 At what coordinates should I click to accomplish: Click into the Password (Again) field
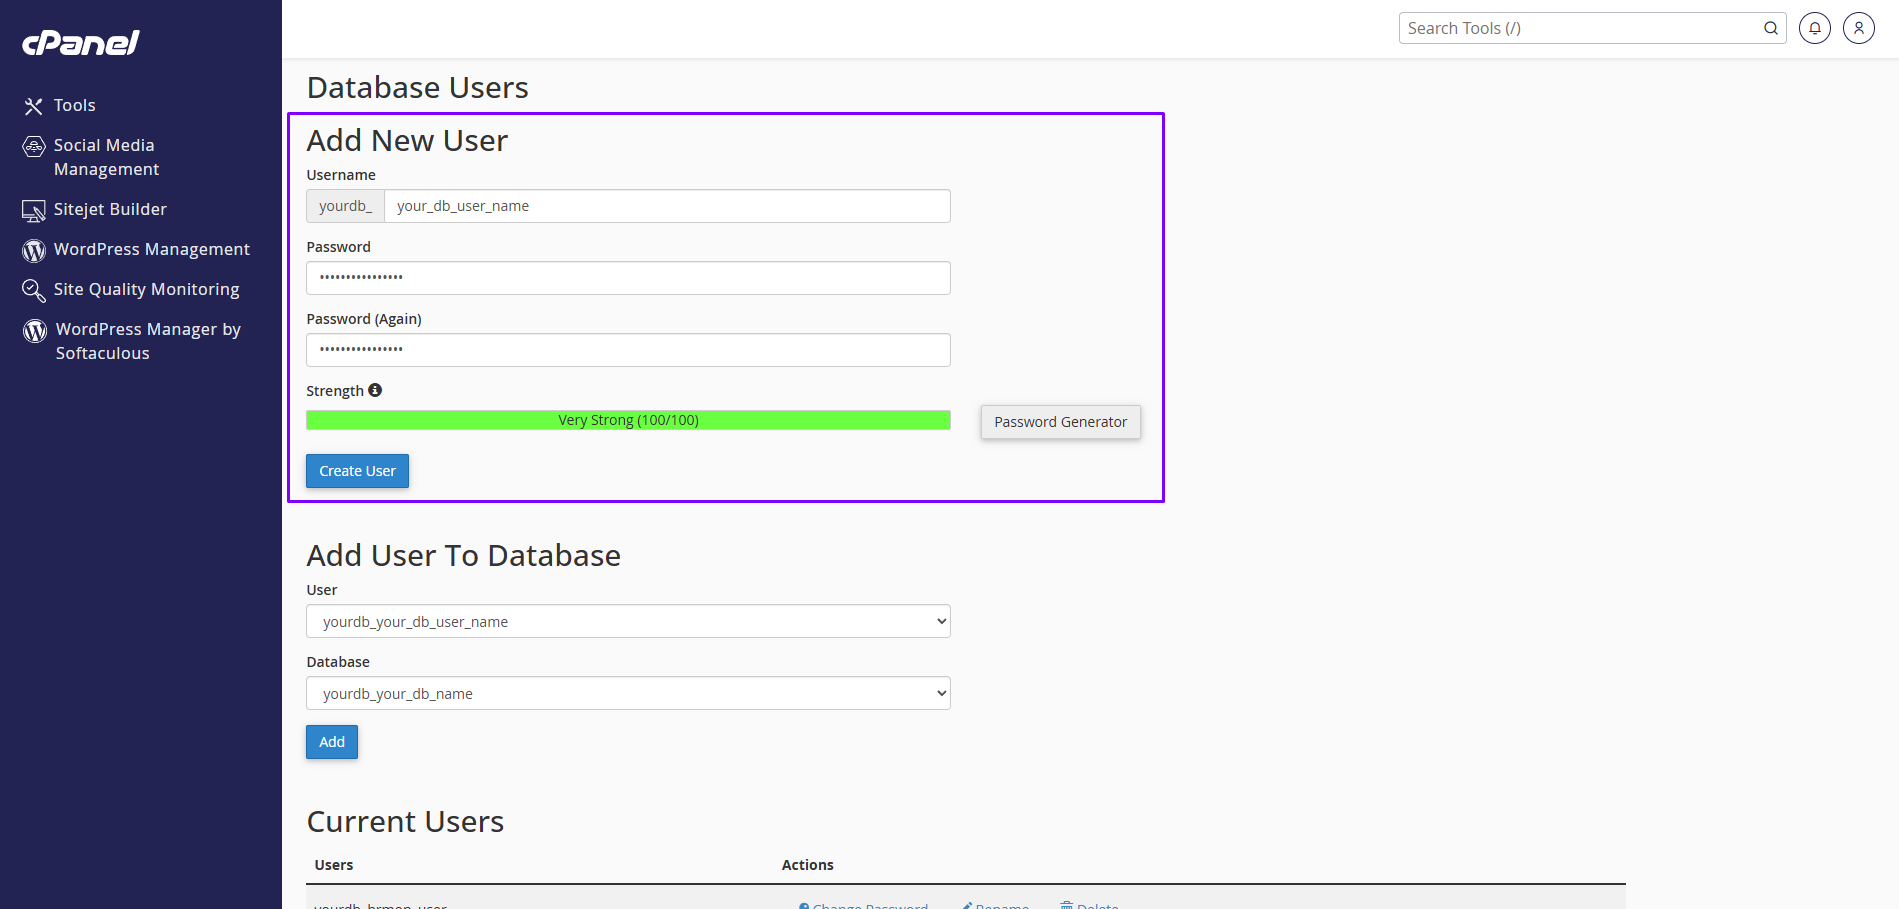(628, 350)
